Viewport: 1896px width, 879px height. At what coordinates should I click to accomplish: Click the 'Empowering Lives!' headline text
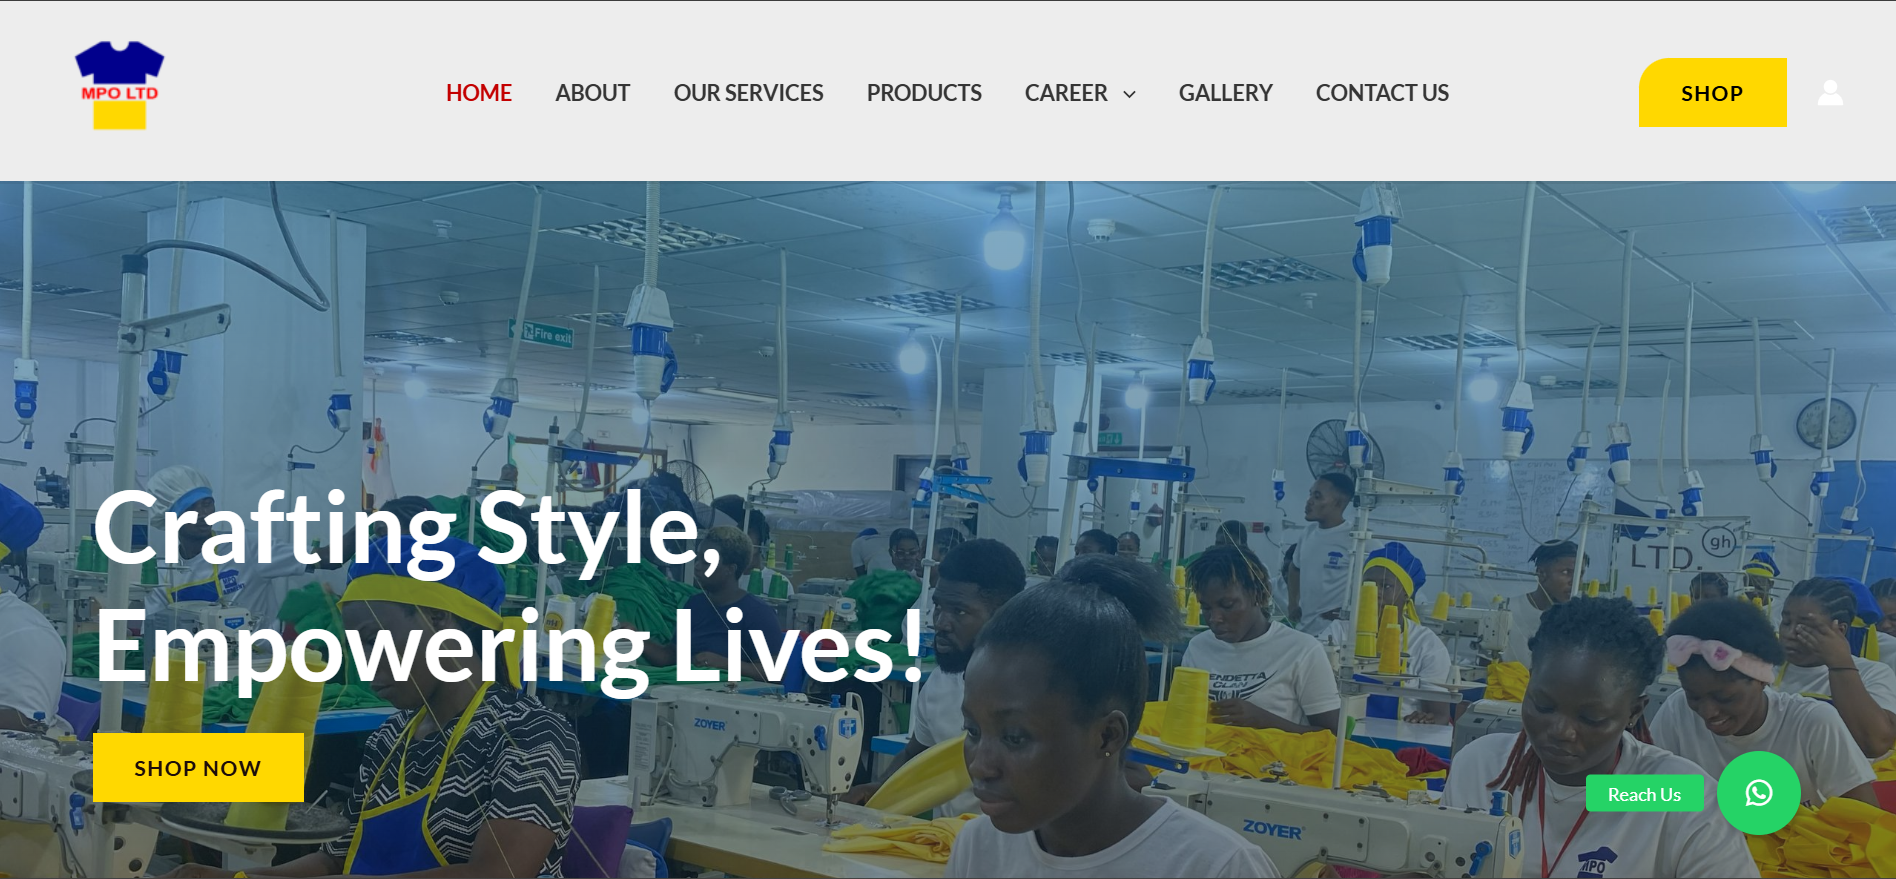tap(510, 648)
